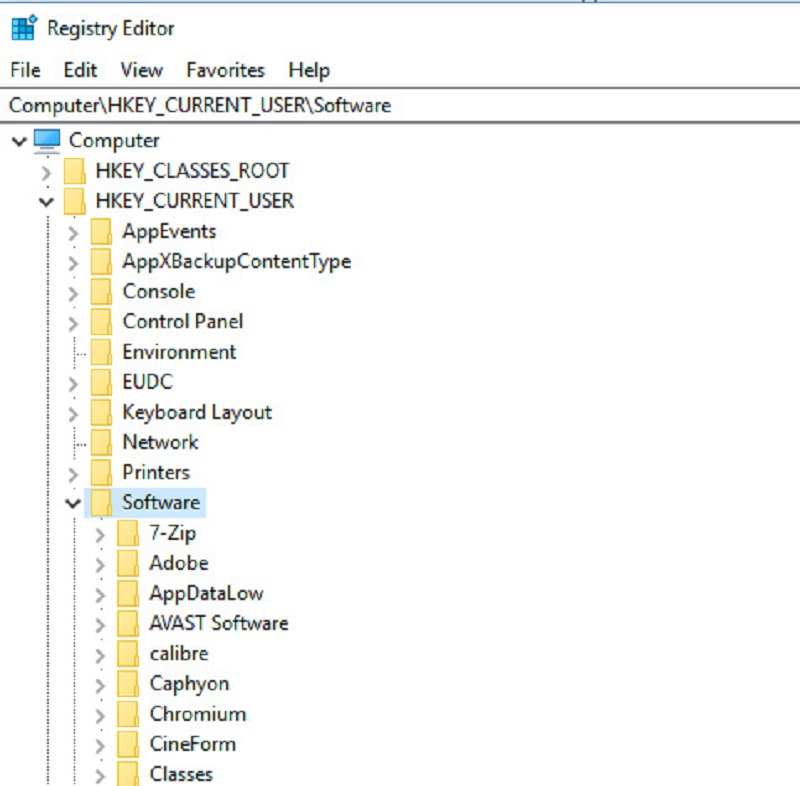The width and height of the screenshot is (800, 786).
Task: Expand the calibre key
Action: pyautogui.click(x=100, y=655)
